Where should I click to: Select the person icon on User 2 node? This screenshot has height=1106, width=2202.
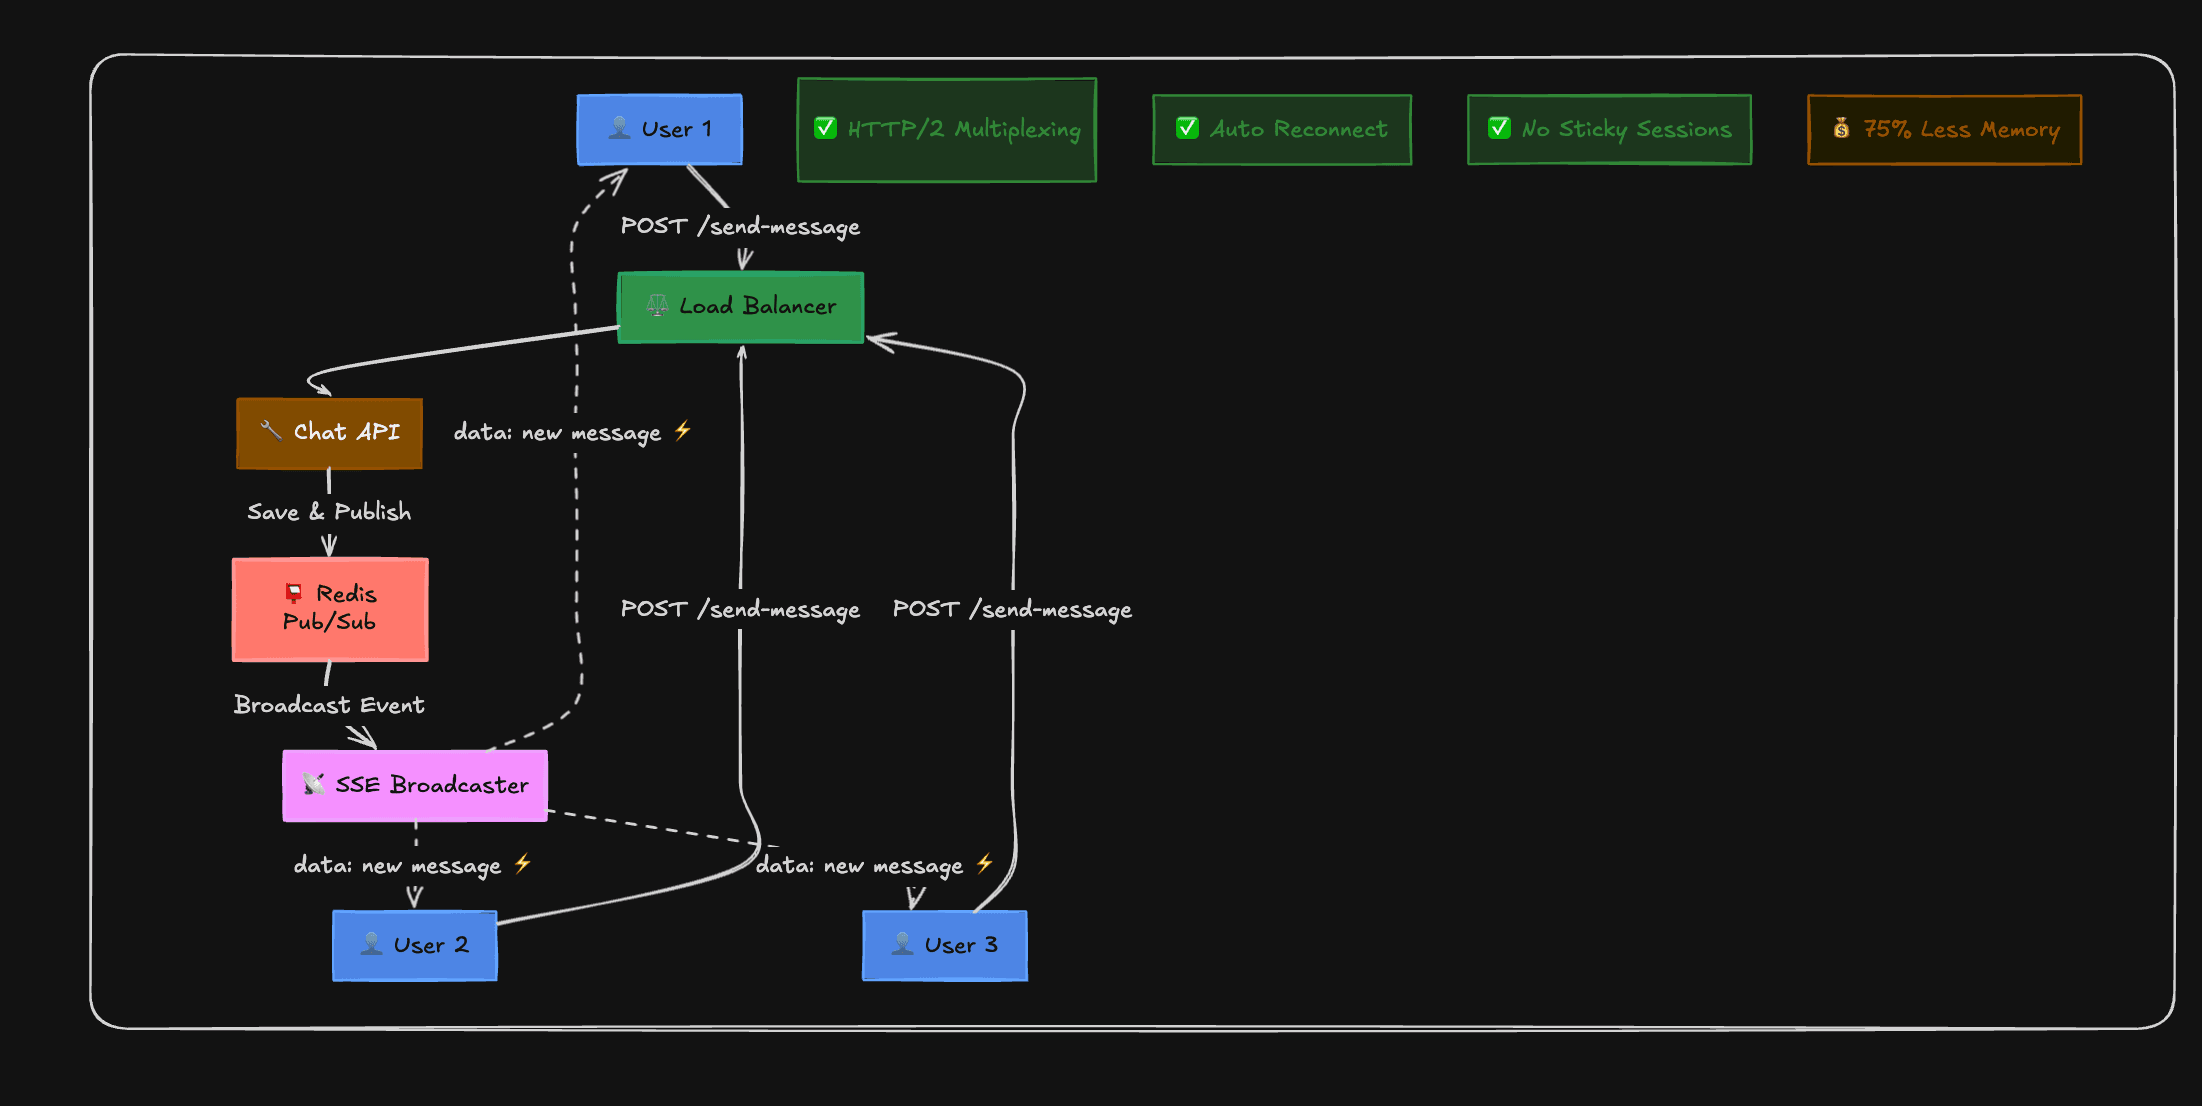point(371,945)
